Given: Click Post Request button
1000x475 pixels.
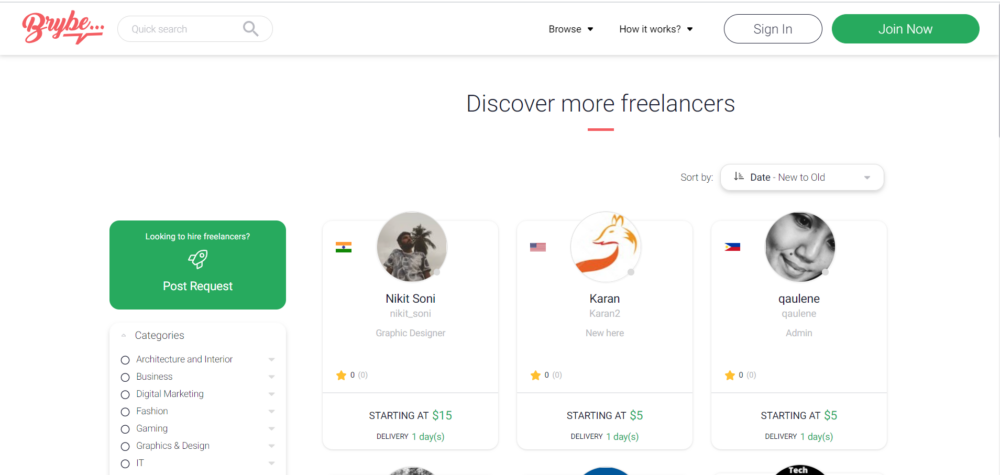Looking at the screenshot, I should point(198,265).
